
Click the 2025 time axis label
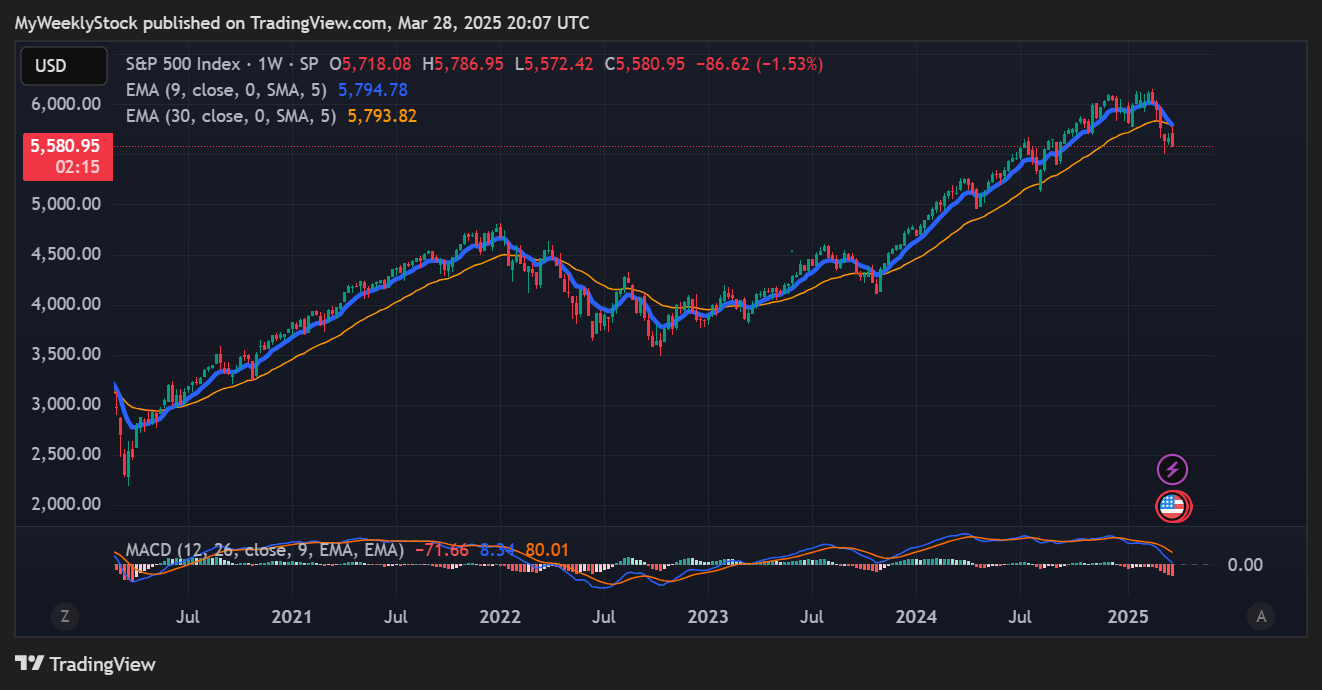coord(1129,617)
